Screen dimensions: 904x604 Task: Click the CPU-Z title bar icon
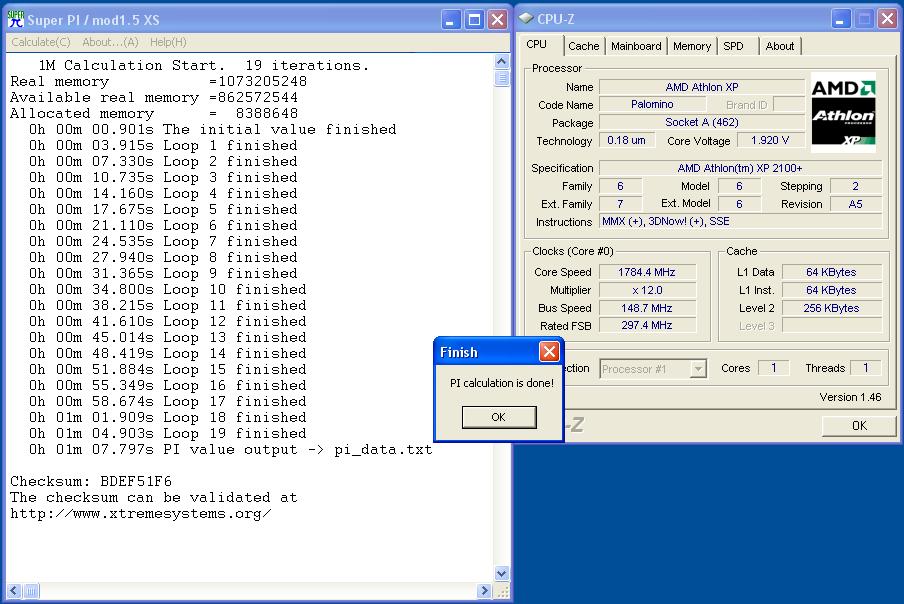pos(526,18)
